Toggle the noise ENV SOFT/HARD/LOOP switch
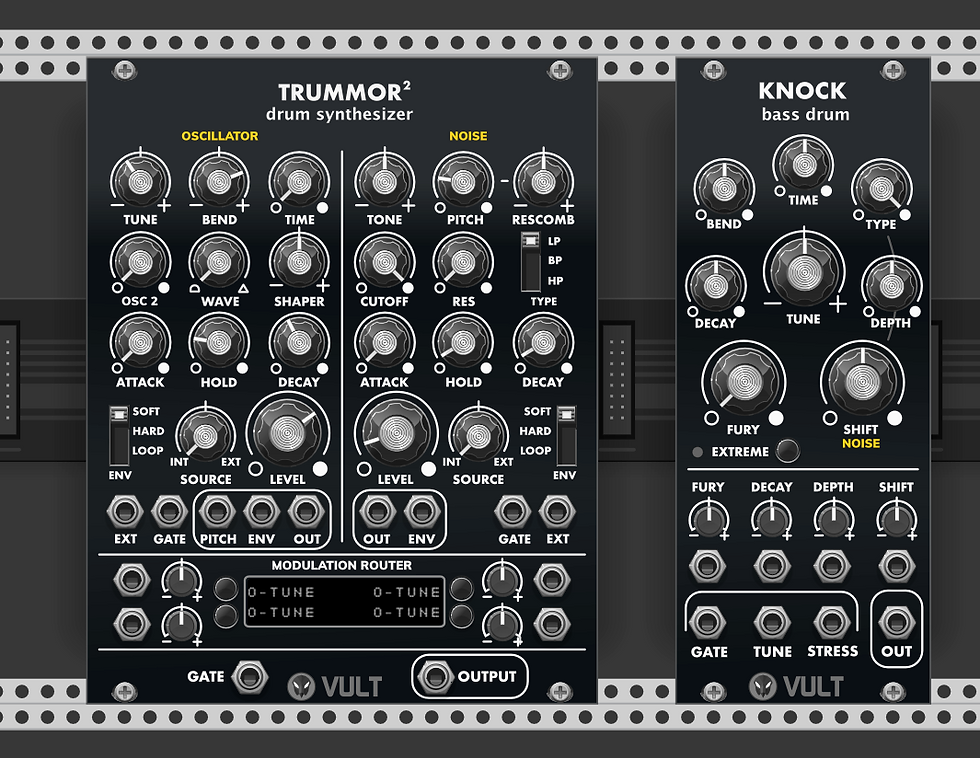This screenshot has height=758, width=980. tap(566, 436)
